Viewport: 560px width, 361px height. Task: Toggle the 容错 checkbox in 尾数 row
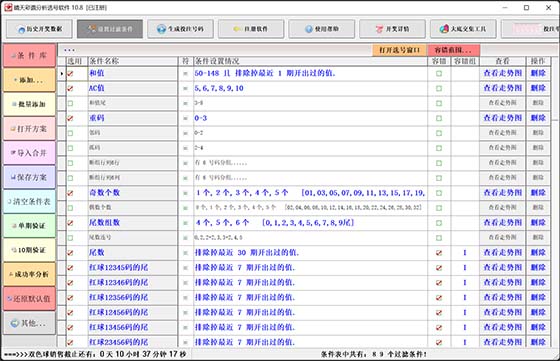[x=439, y=253]
